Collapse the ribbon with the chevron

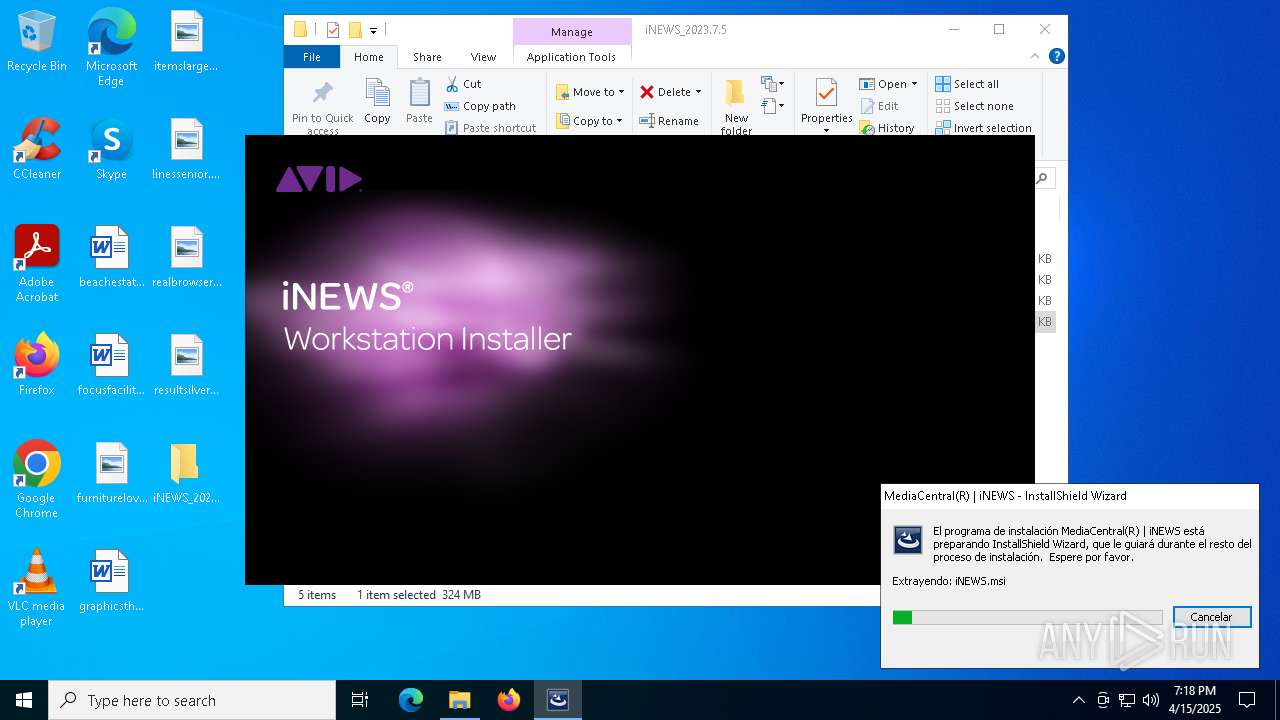(1035, 57)
